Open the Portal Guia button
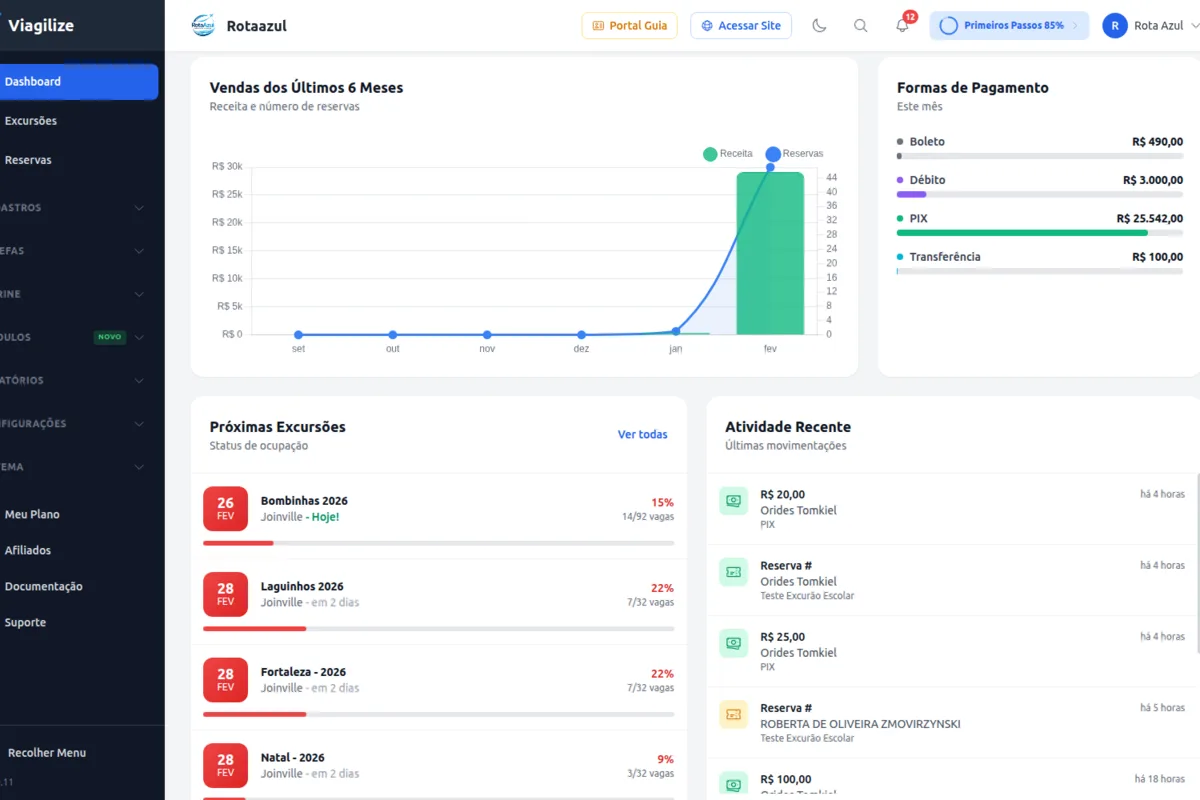The width and height of the screenshot is (1200, 800). pos(630,26)
